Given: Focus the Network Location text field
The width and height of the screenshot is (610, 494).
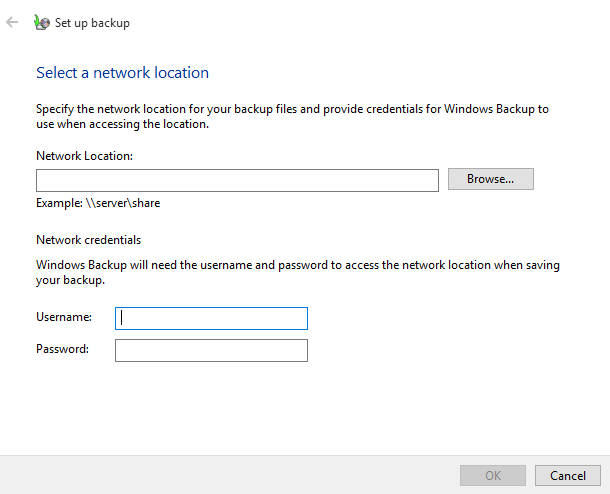Looking at the screenshot, I should 237,180.
